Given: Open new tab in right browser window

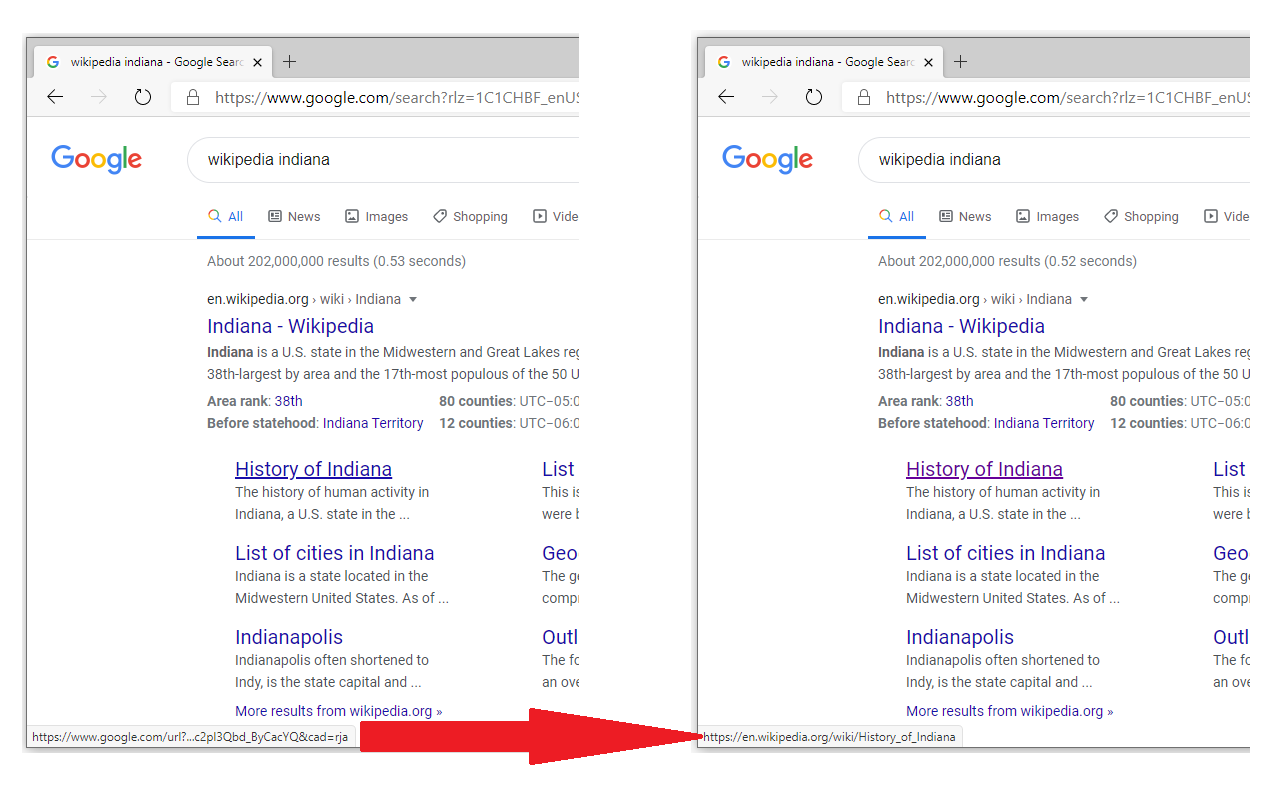Looking at the screenshot, I should (960, 62).
